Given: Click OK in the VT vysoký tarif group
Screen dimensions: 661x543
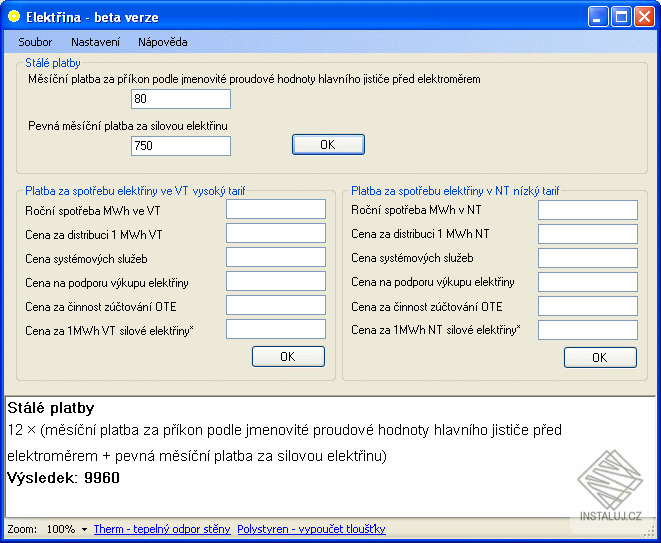Looking at the screenshot, I should 288,357.
